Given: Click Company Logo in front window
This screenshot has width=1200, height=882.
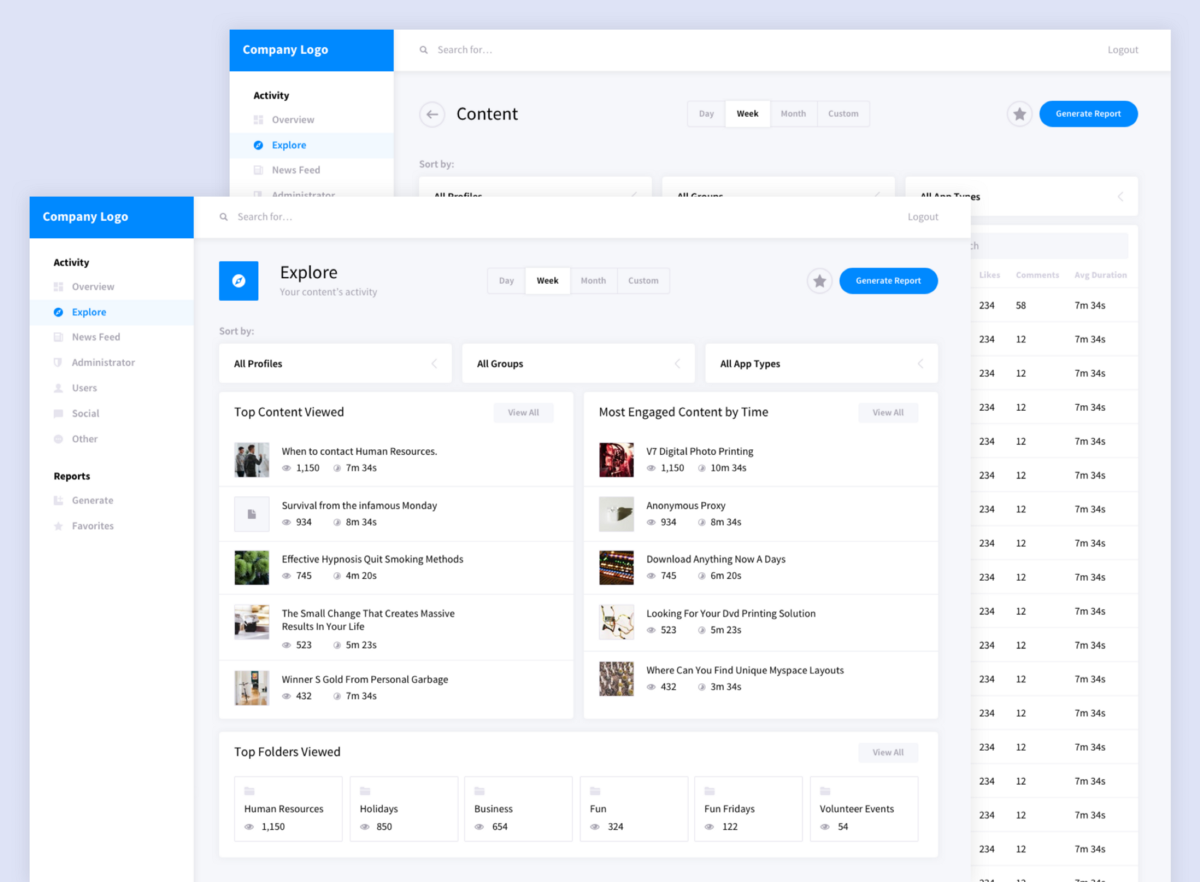Looking at the screenshot, I should coord(85,217).
